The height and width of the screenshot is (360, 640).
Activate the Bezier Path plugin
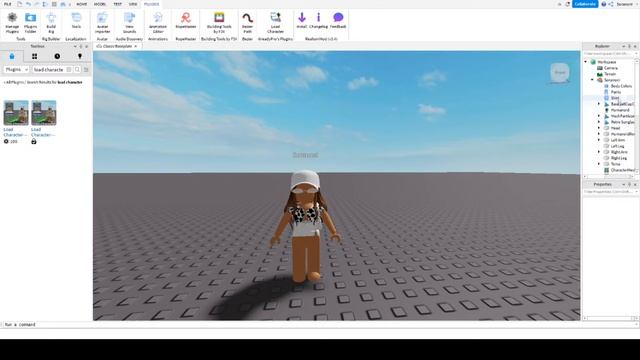click(x=247, y=23)
